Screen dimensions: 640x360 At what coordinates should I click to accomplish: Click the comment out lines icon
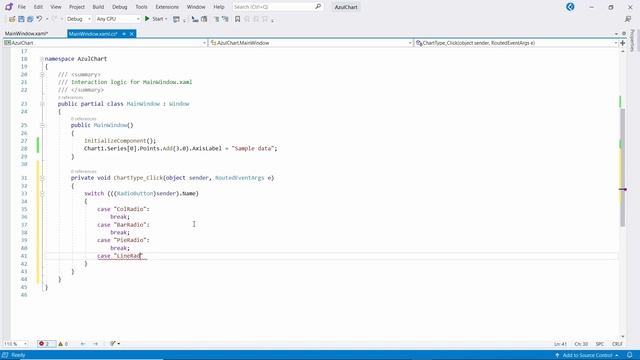pyautogui.click(x=216, y=19)
